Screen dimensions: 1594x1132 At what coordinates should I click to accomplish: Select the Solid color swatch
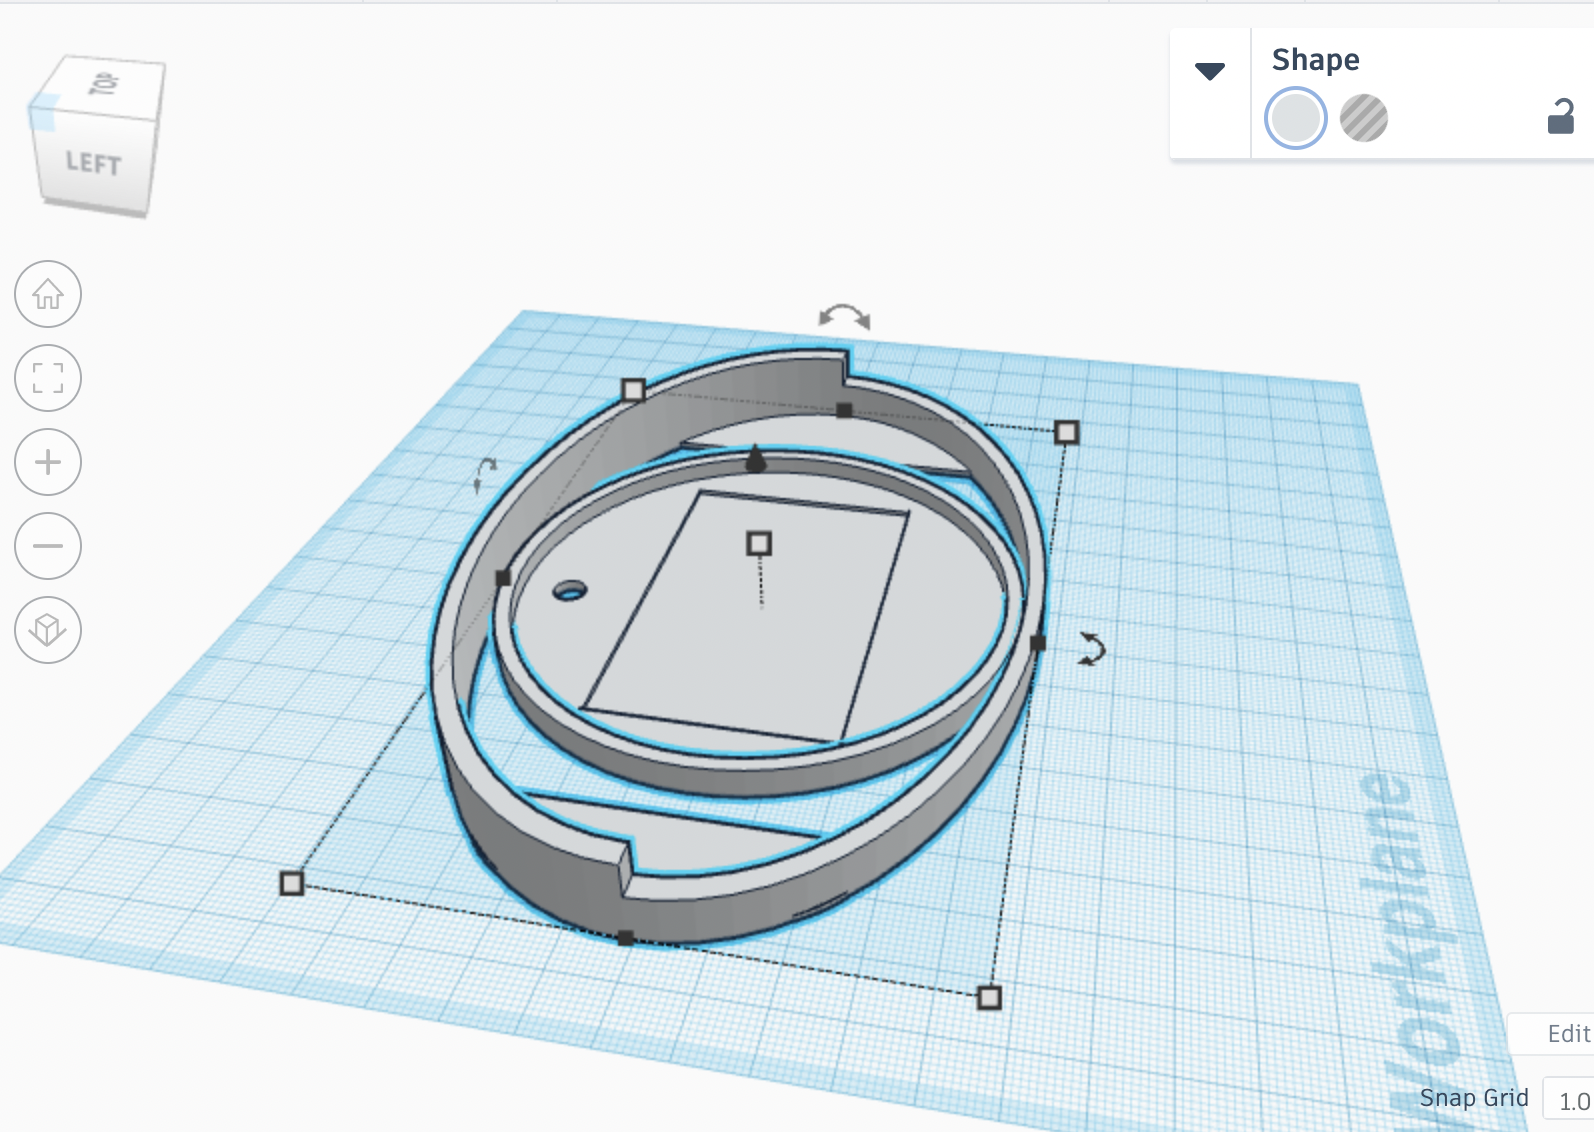(1296, 118)
